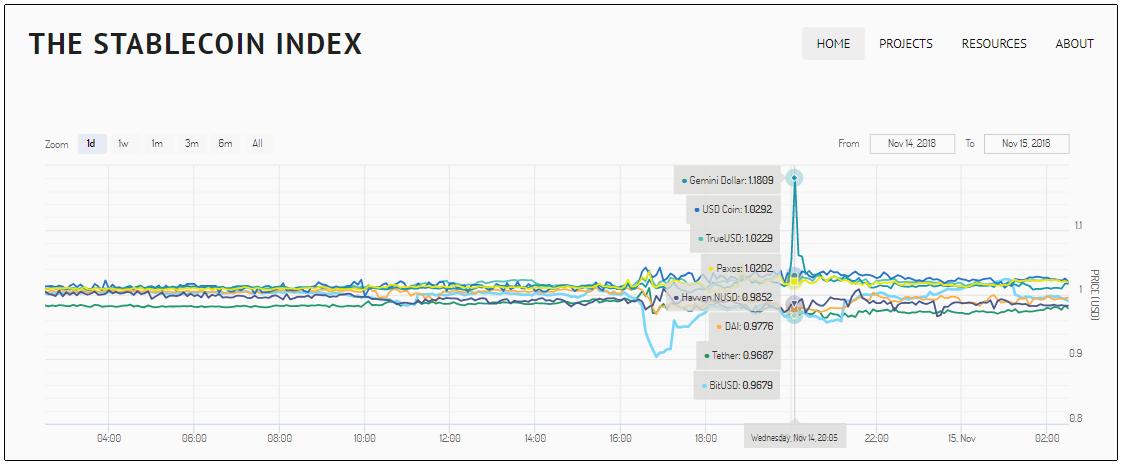Click the 04:00 time axis label

click(x=109, y=438)
